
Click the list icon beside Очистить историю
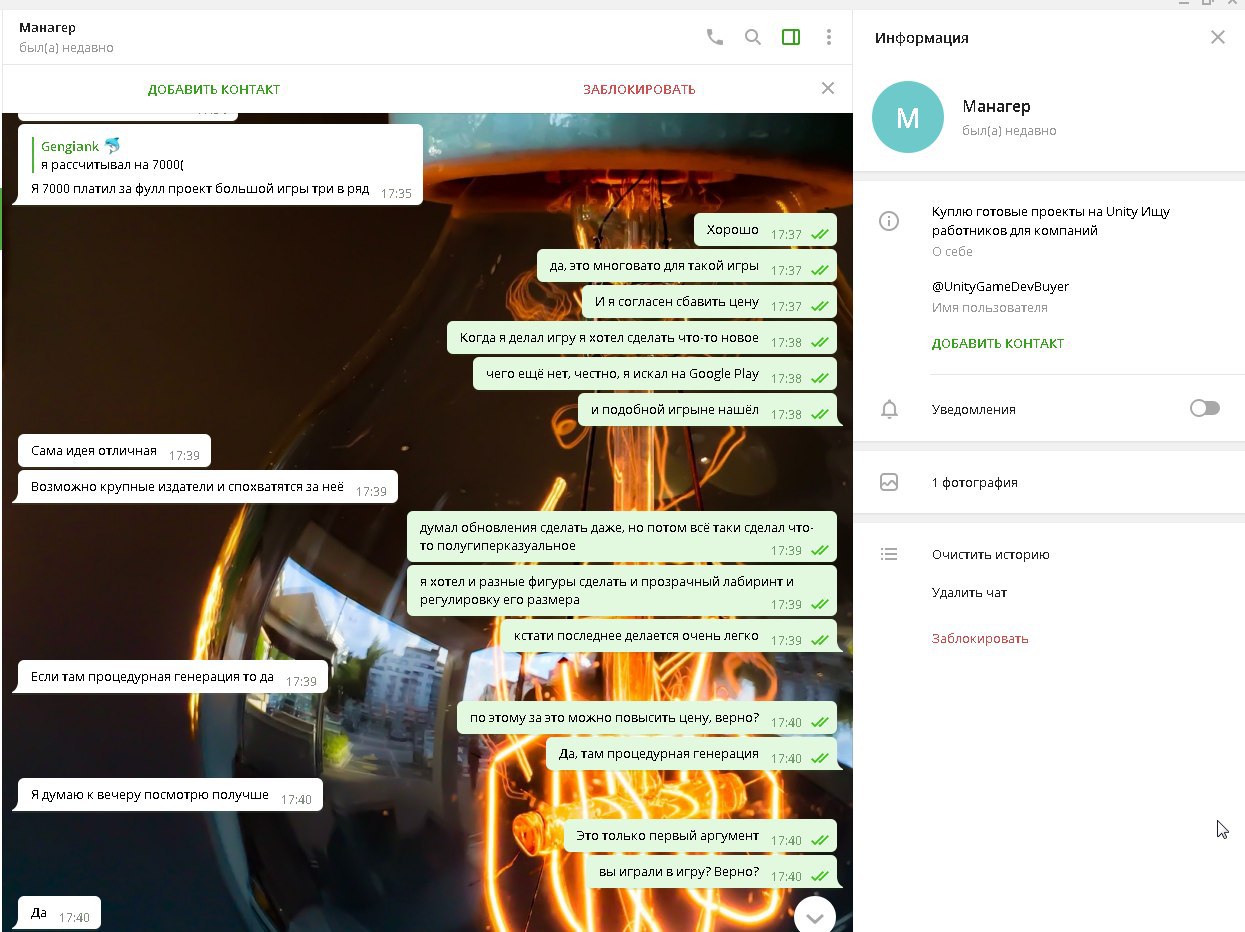[x=889, y=554]
